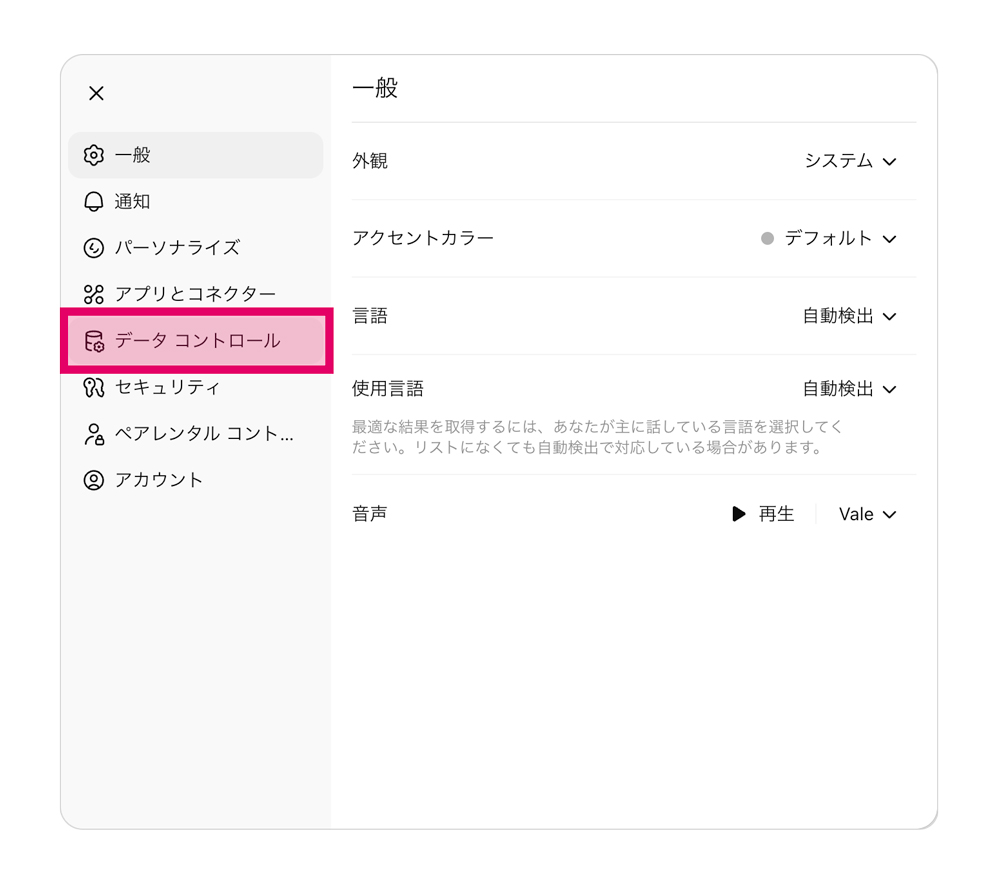Select the ペアレンタル コントロール person-lock icon
Screen dimensions: 1000x887
[x=94, y=434]
